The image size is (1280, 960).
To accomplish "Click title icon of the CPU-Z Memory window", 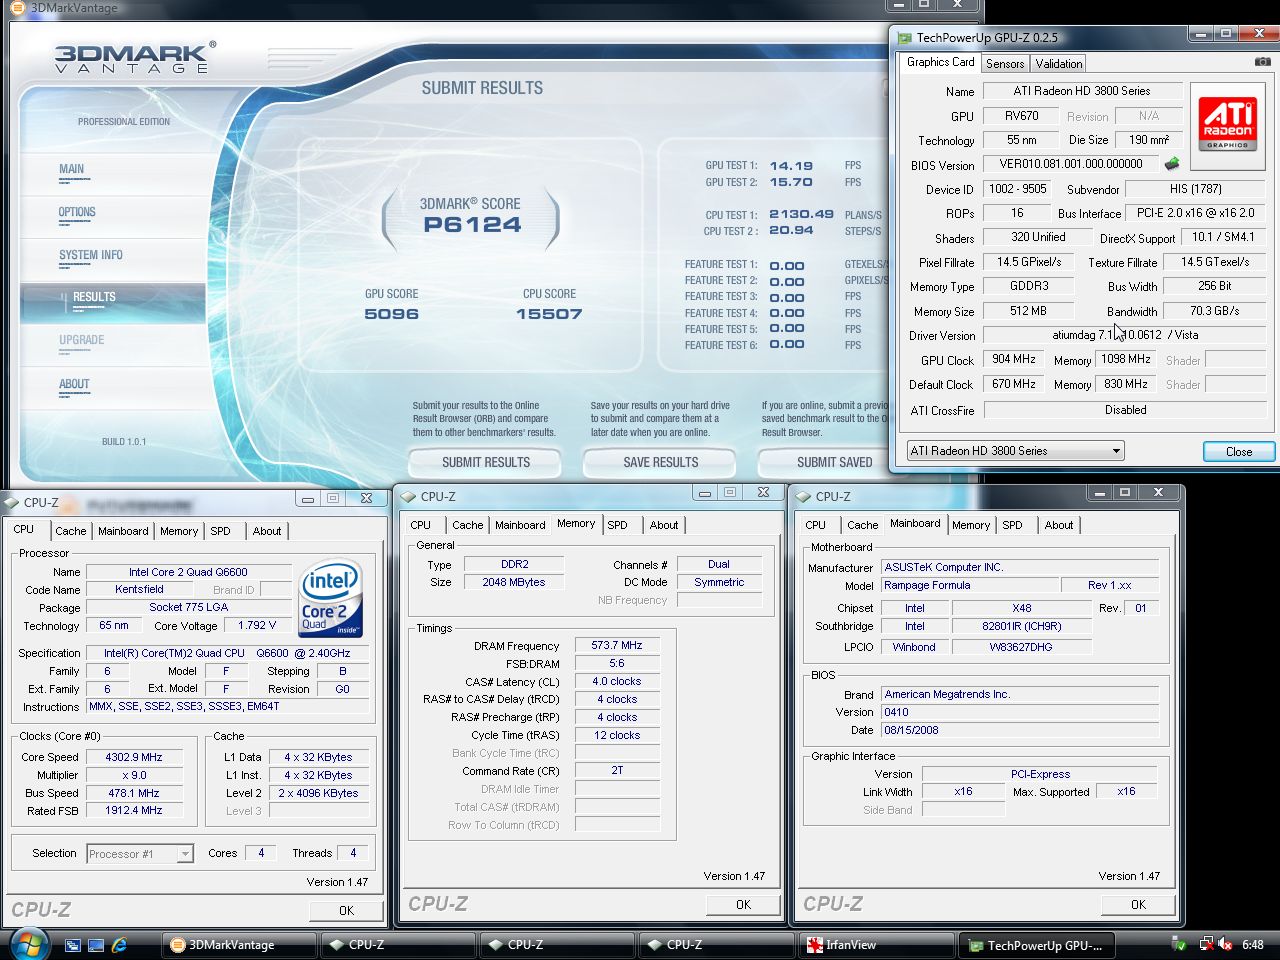I will (x=408, y=496).
